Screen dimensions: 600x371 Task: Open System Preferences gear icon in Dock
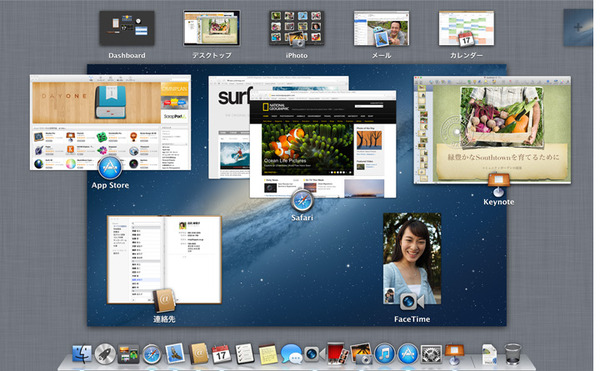[x=431, y=354]
